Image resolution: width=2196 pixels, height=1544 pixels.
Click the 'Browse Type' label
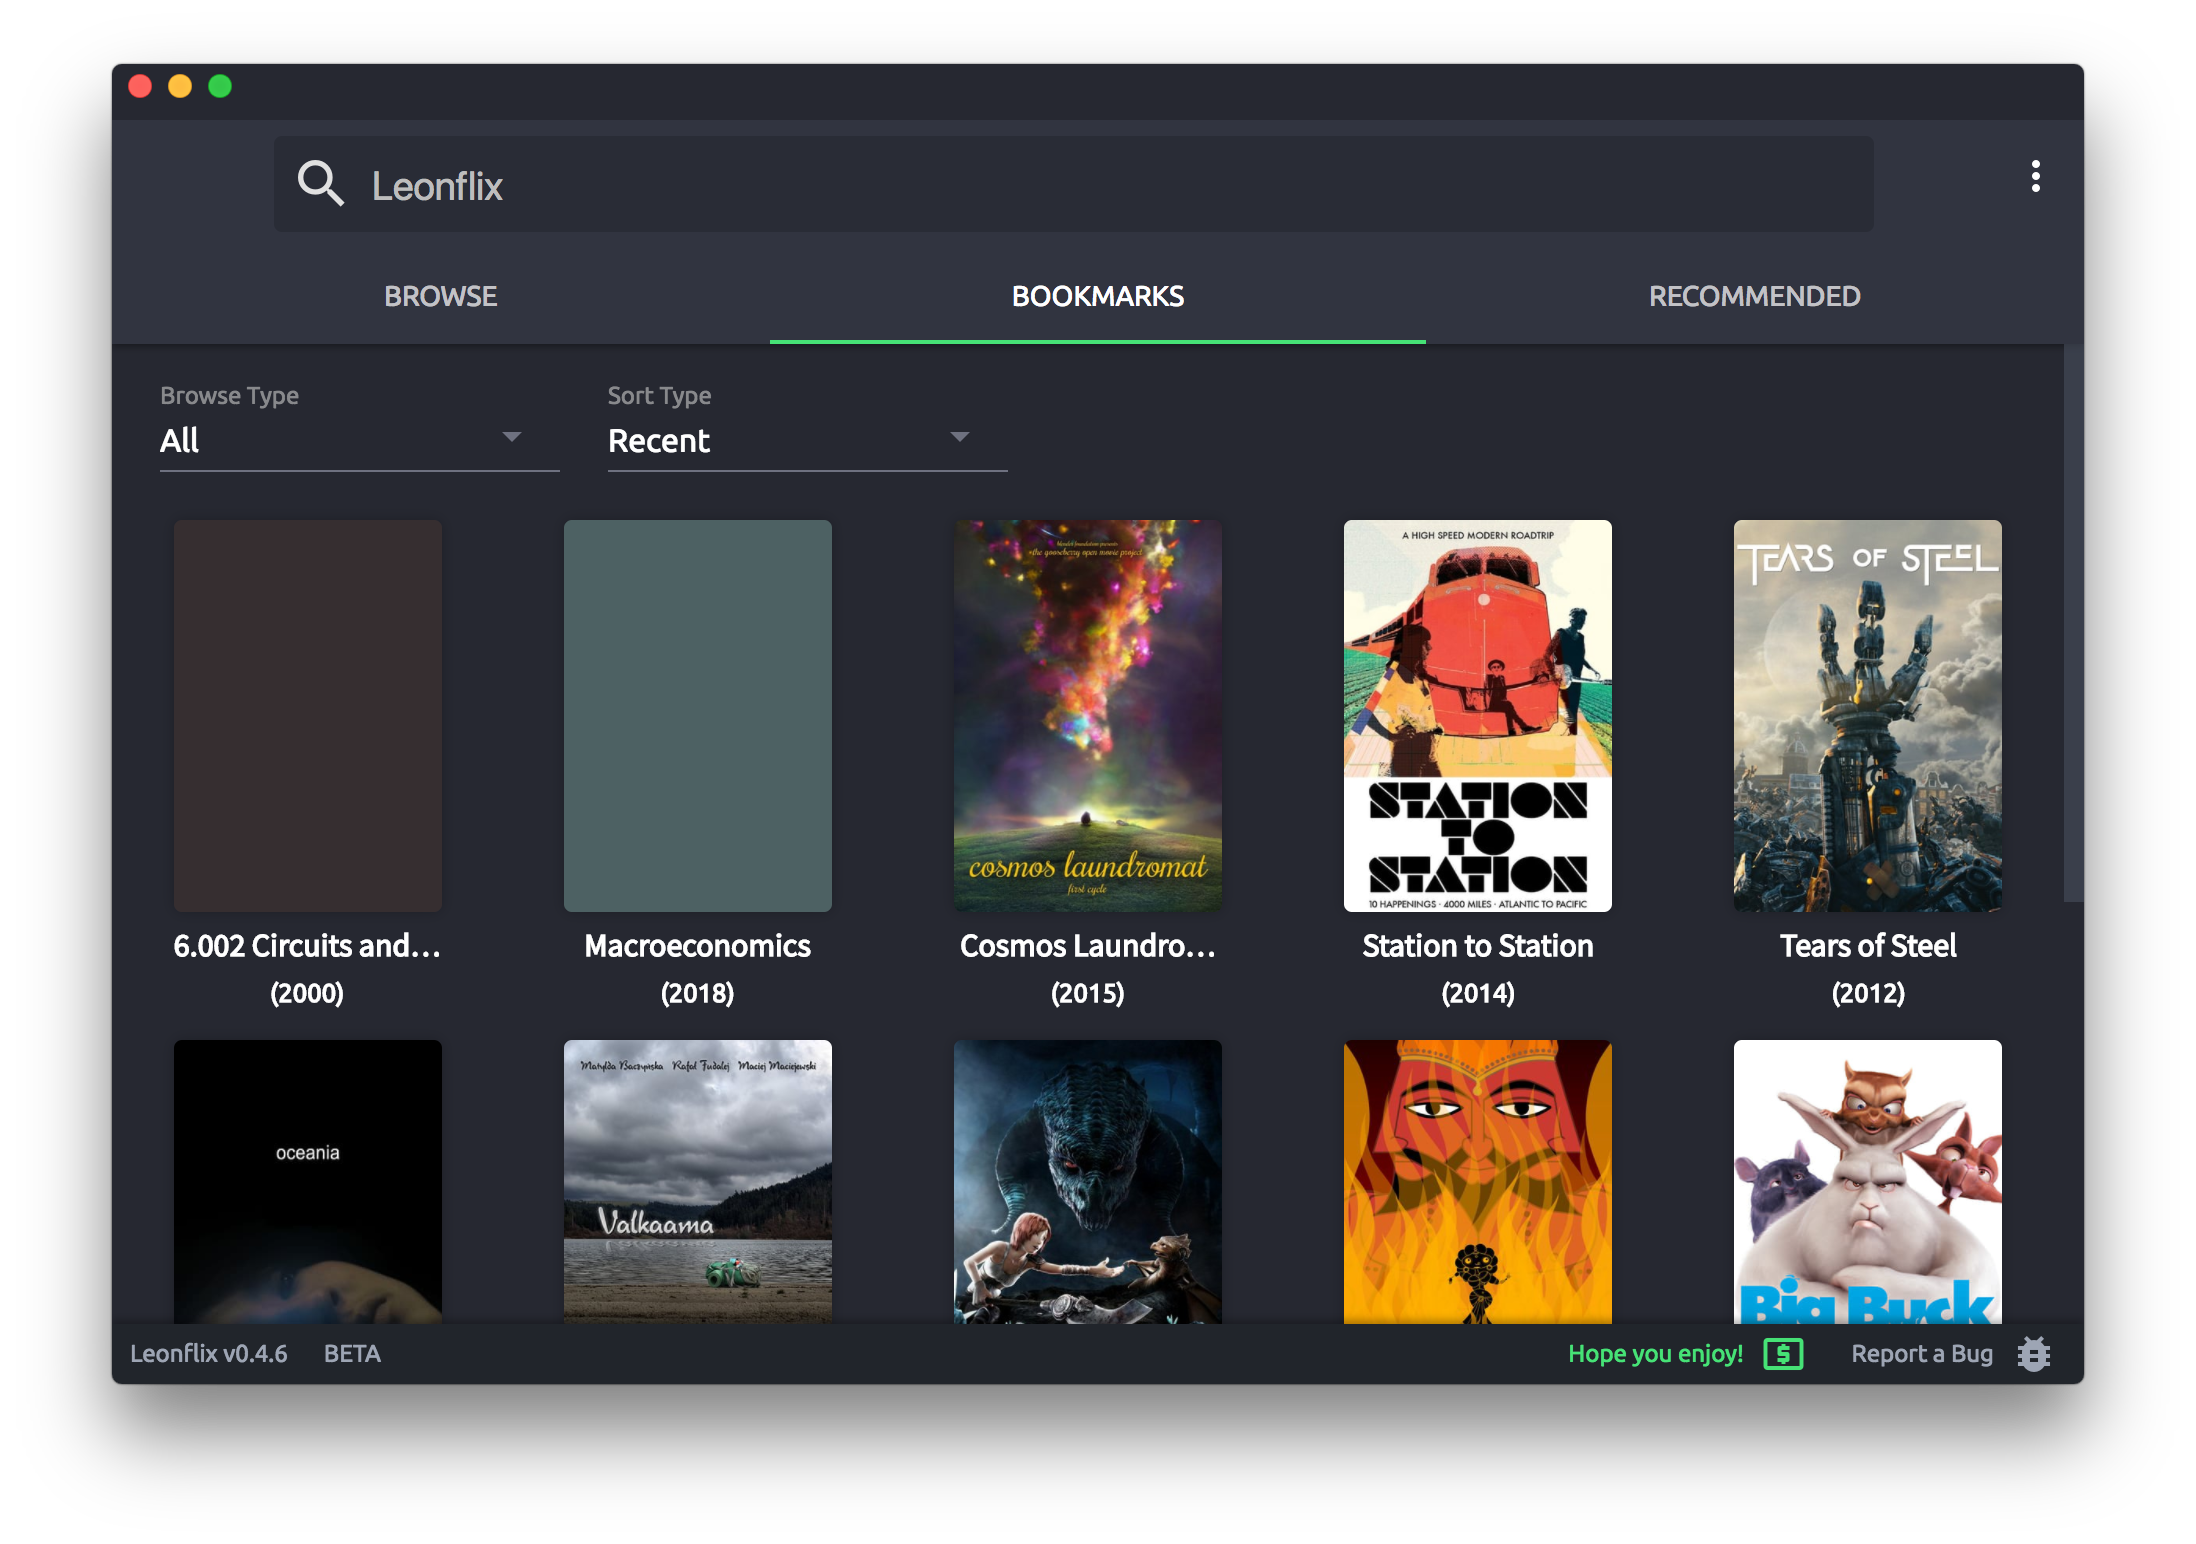(229, 396)
